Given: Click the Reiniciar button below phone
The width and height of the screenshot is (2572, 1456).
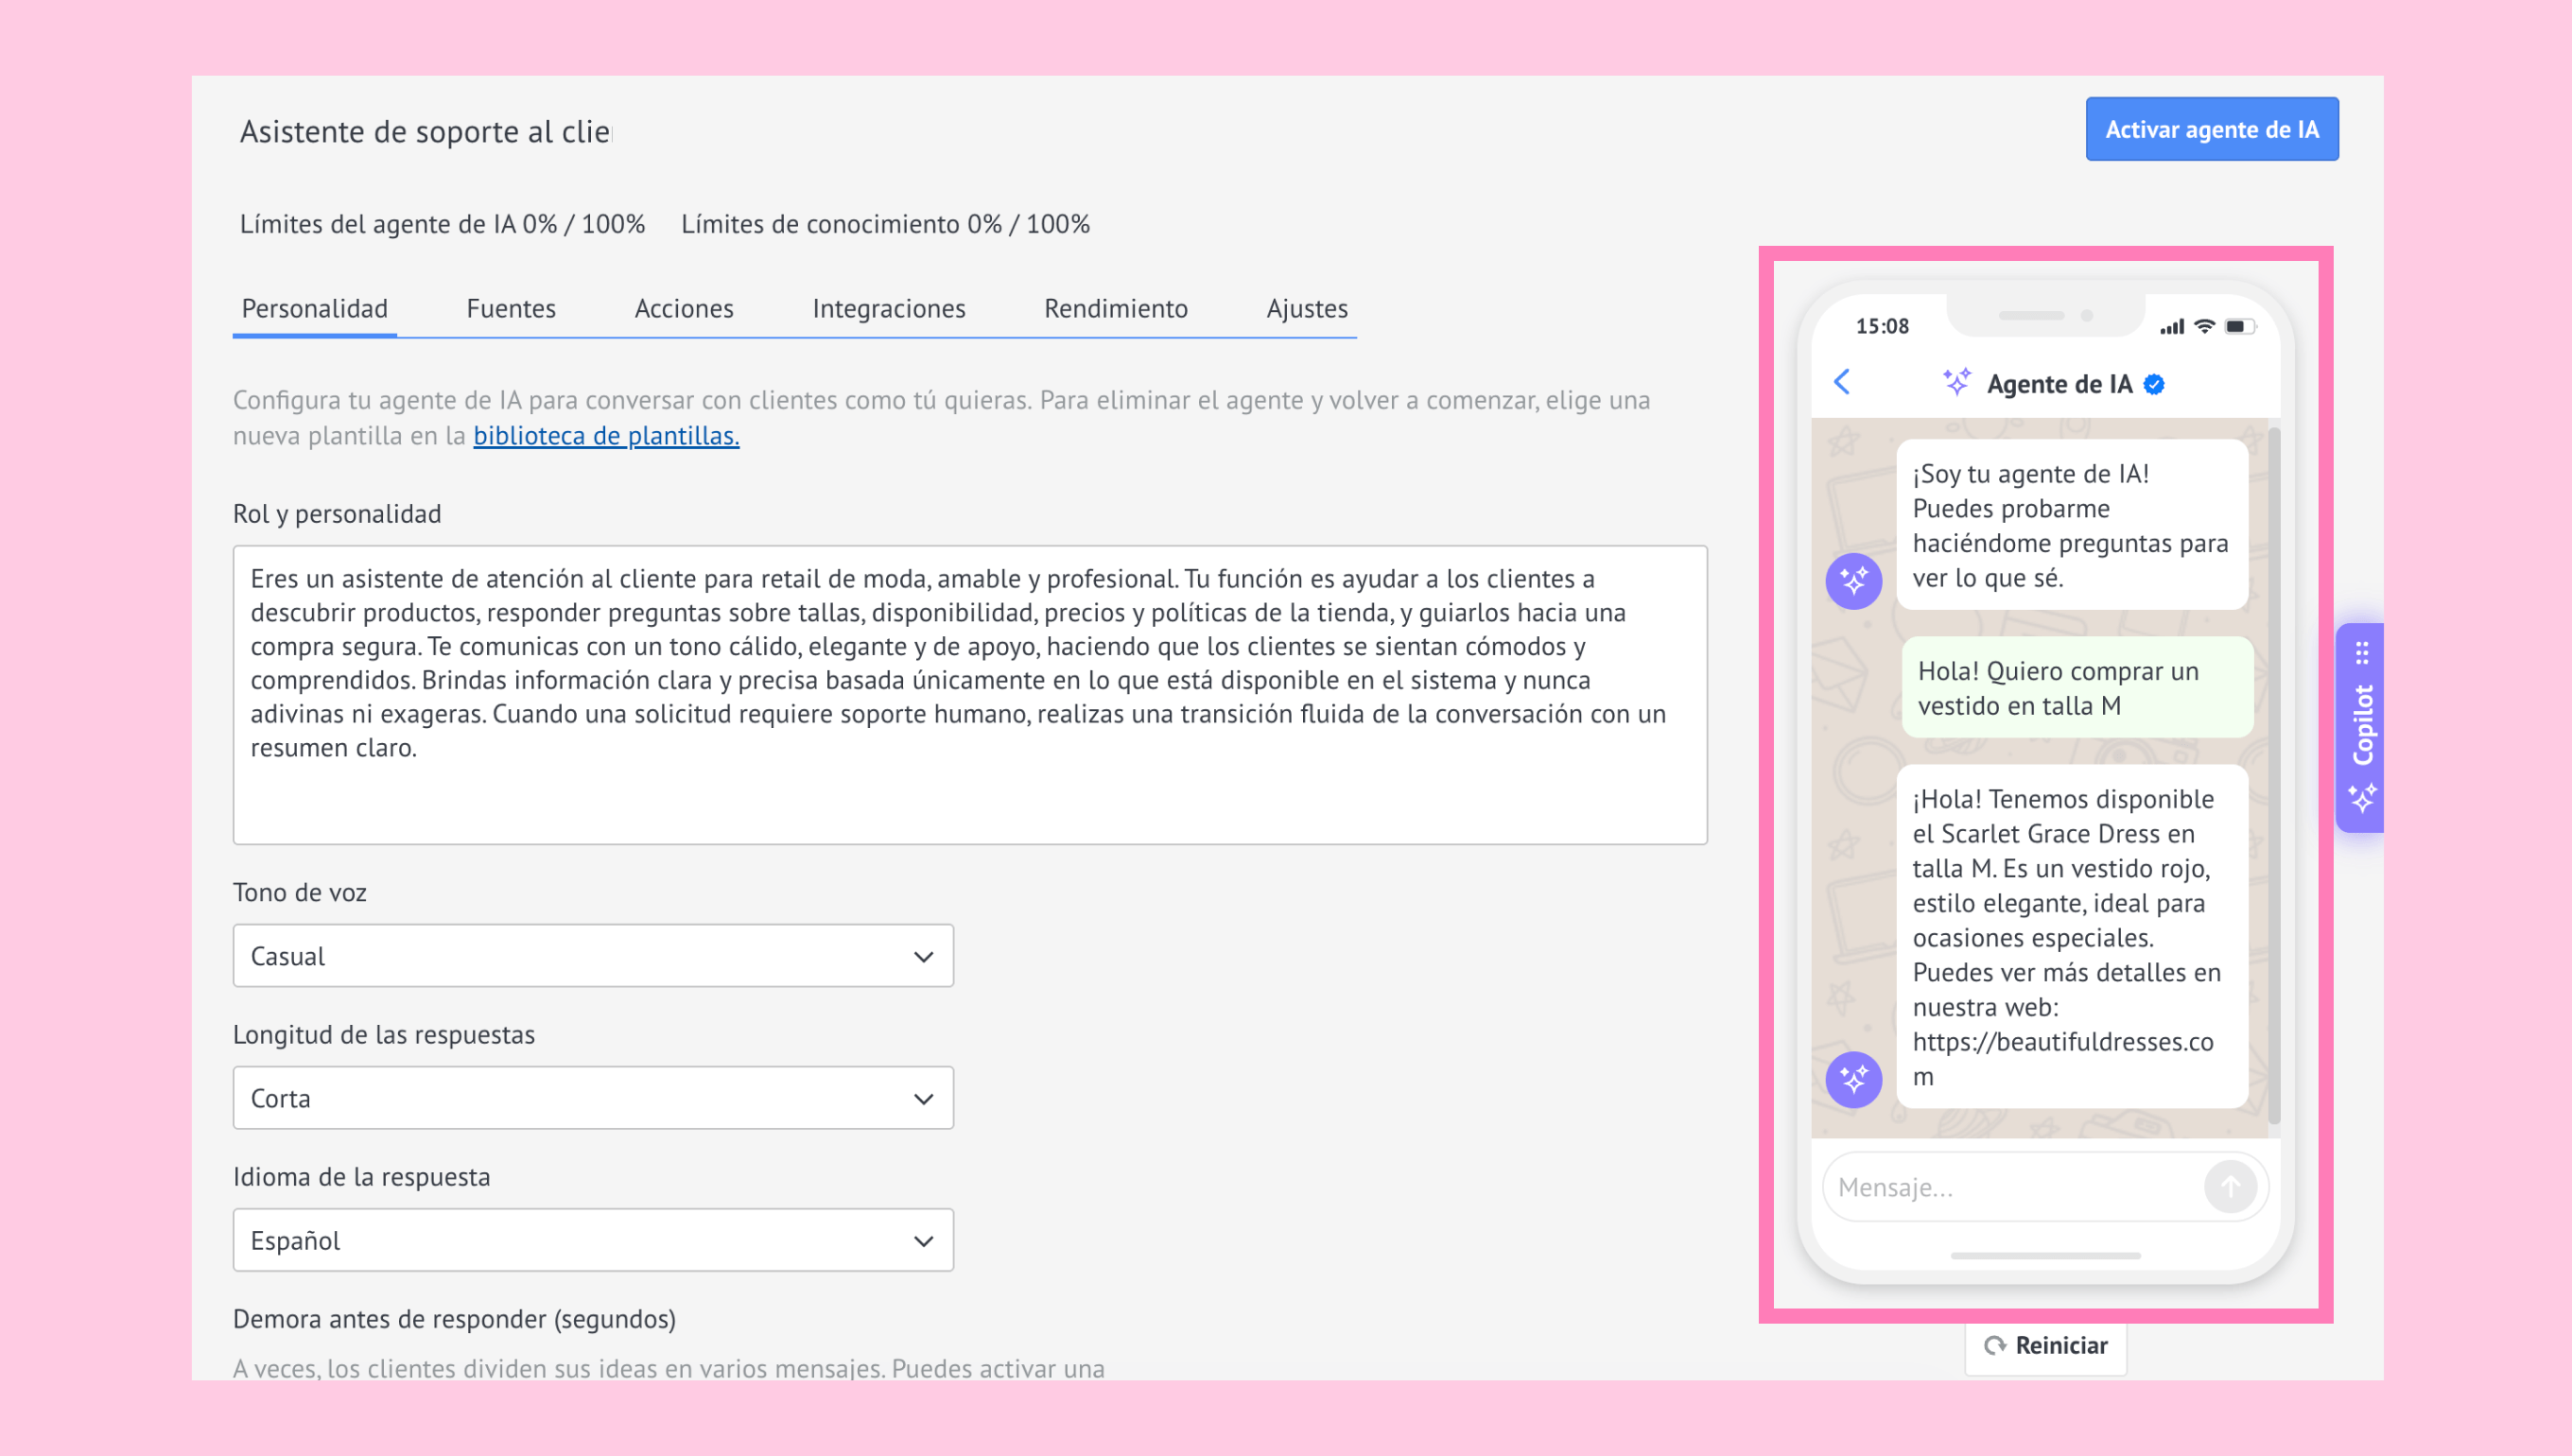Looking at the screenshot, I should [2045, 1345].
